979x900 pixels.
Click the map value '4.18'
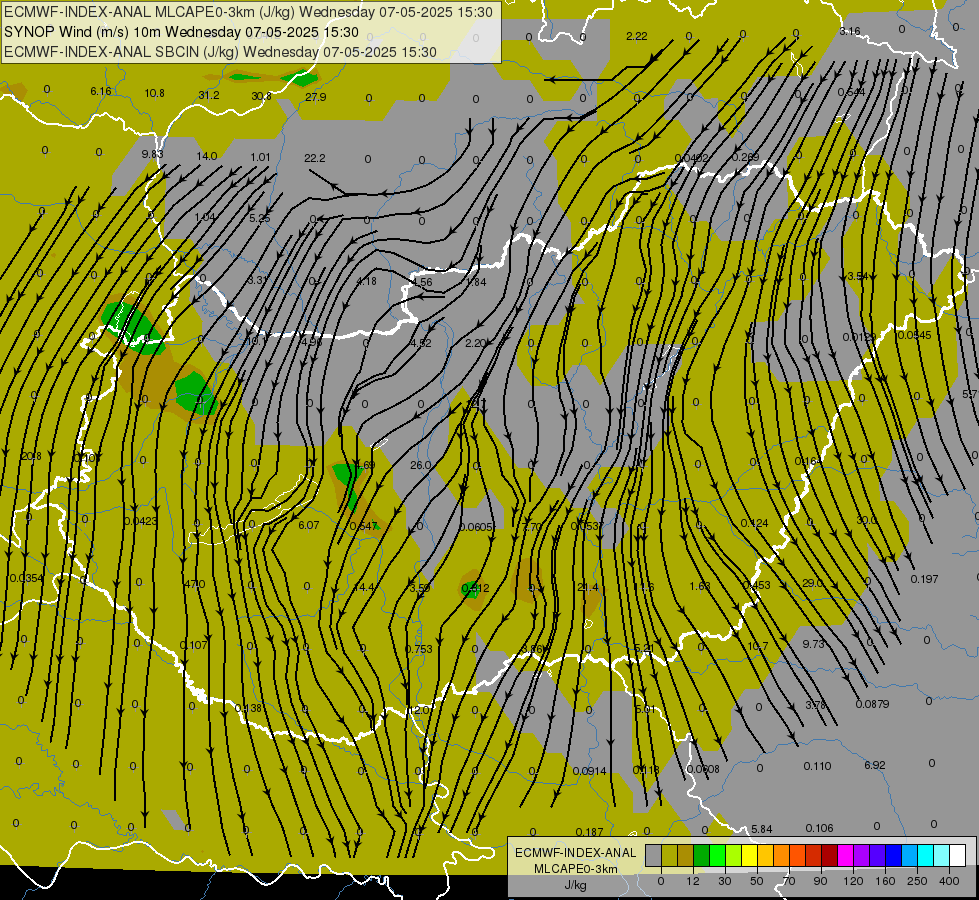tap(367, 281)
